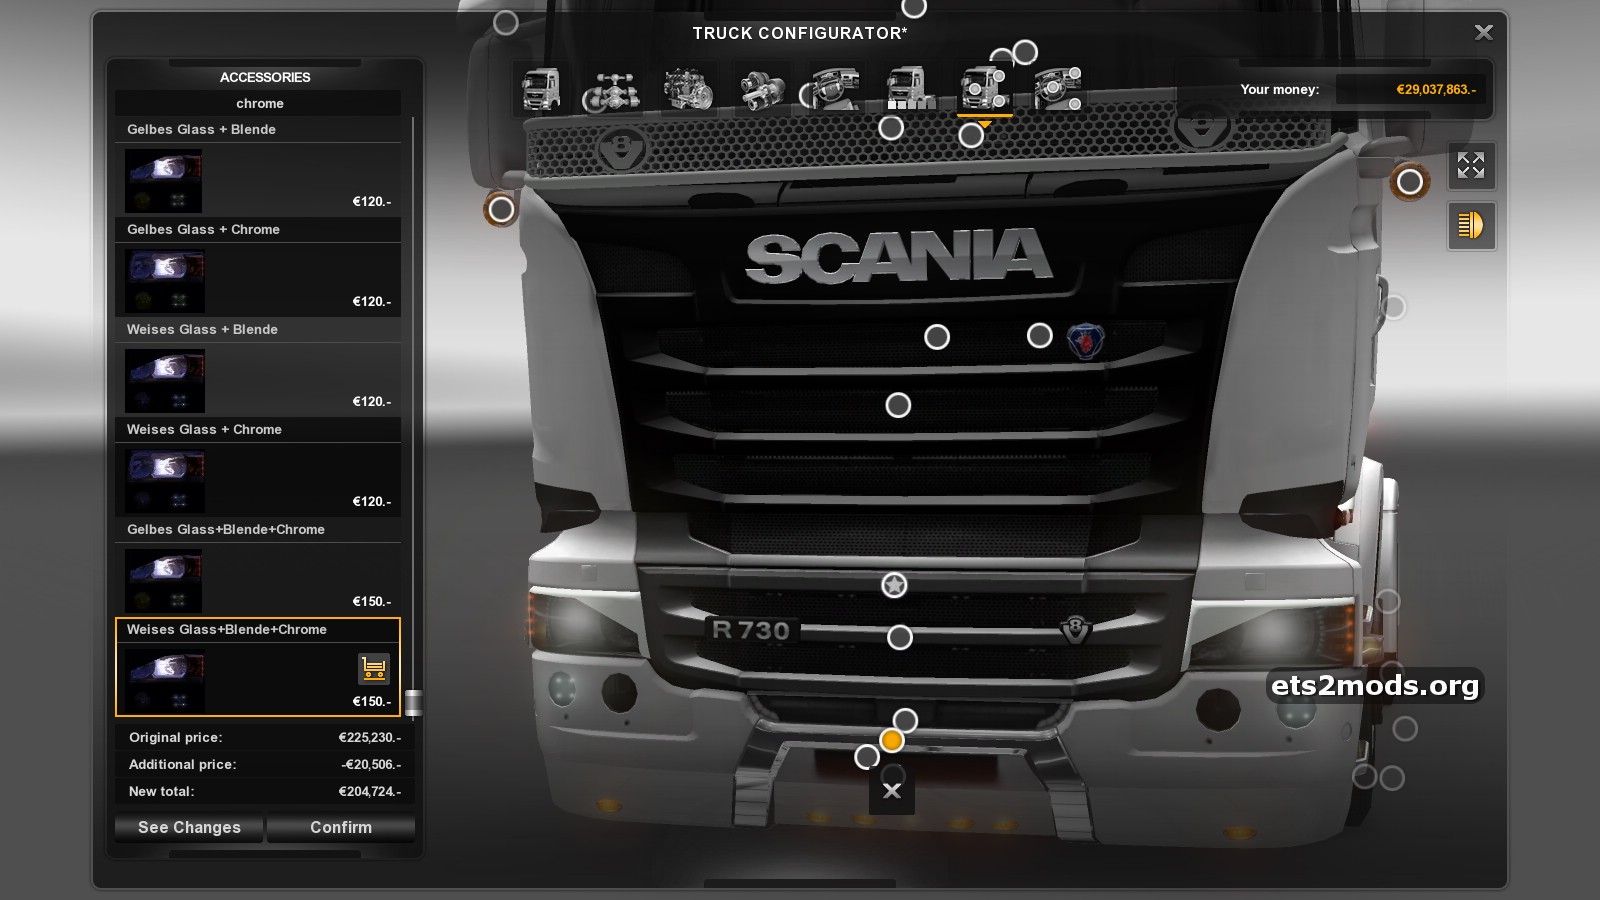Choose the Gelbes Glass + Chrome accessory
Screen dimensions: 1600x900
click(258, 266)
